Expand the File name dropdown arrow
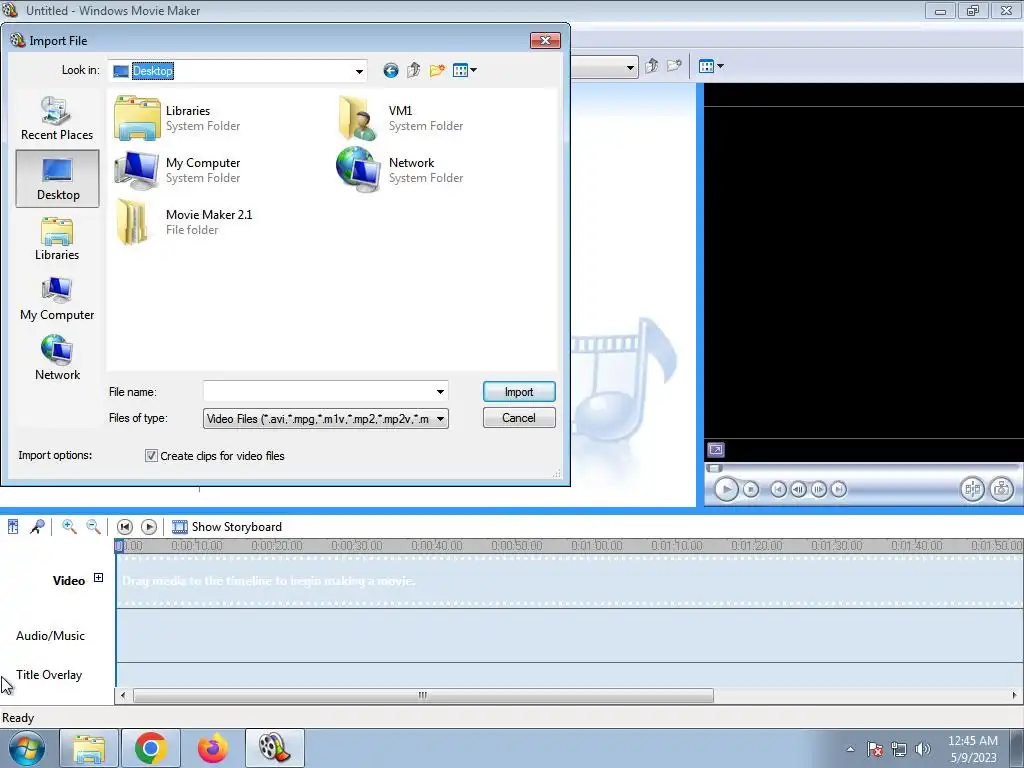Viewport: 1024px width, 768px height. [440, 392]
